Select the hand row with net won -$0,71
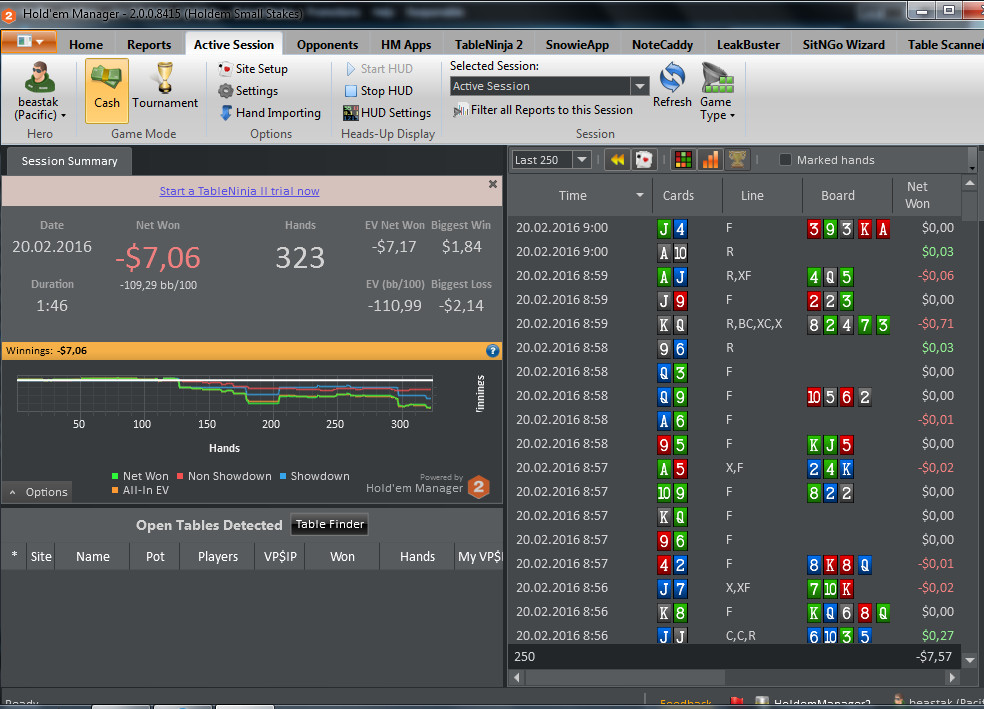The image size is (984, 709). tap(734, 324)
